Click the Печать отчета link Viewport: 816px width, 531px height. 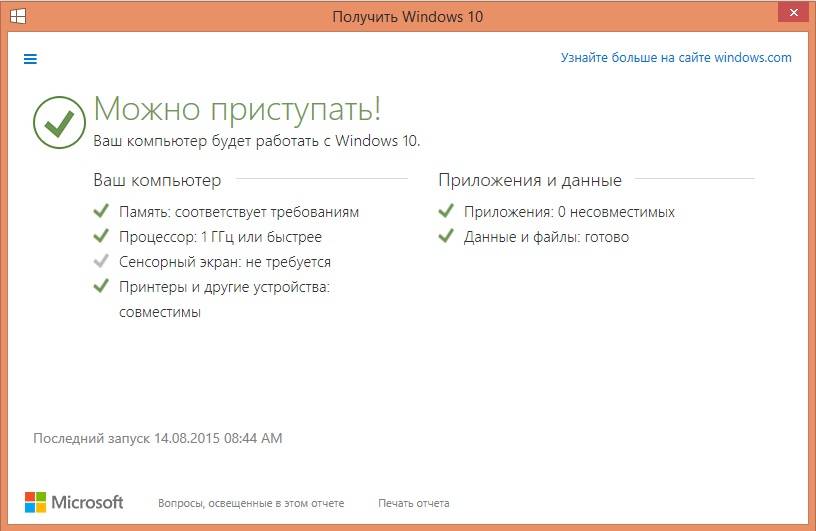click(414, 503)
